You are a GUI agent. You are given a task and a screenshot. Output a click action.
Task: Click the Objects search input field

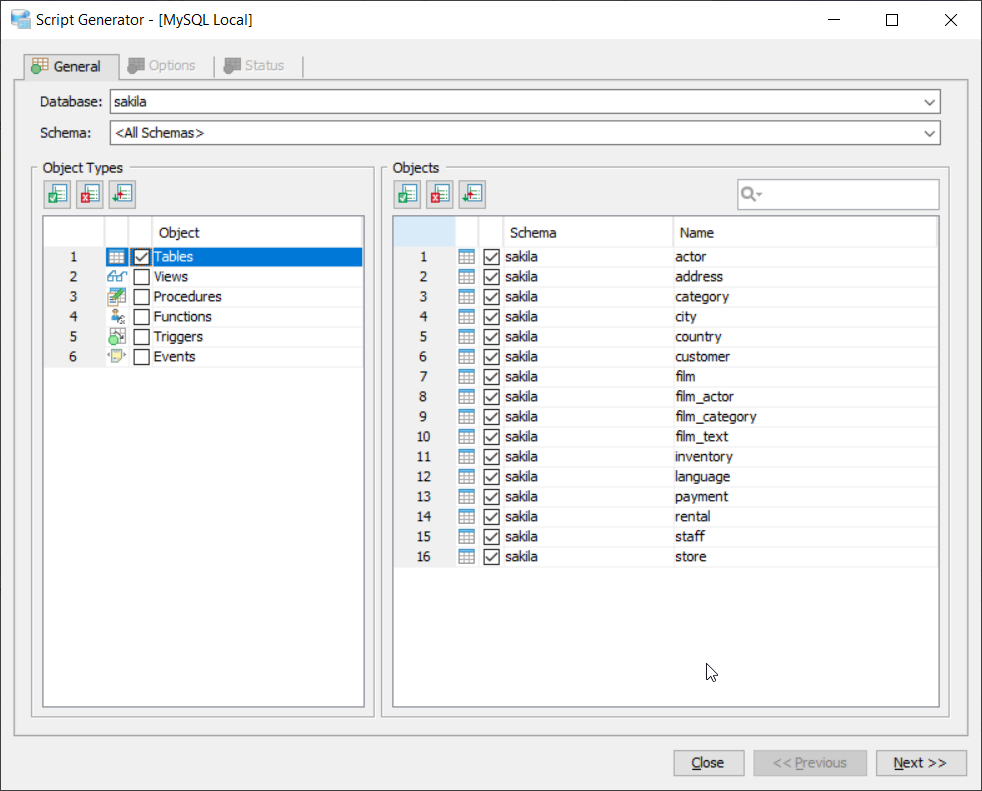tap(848, 195)
